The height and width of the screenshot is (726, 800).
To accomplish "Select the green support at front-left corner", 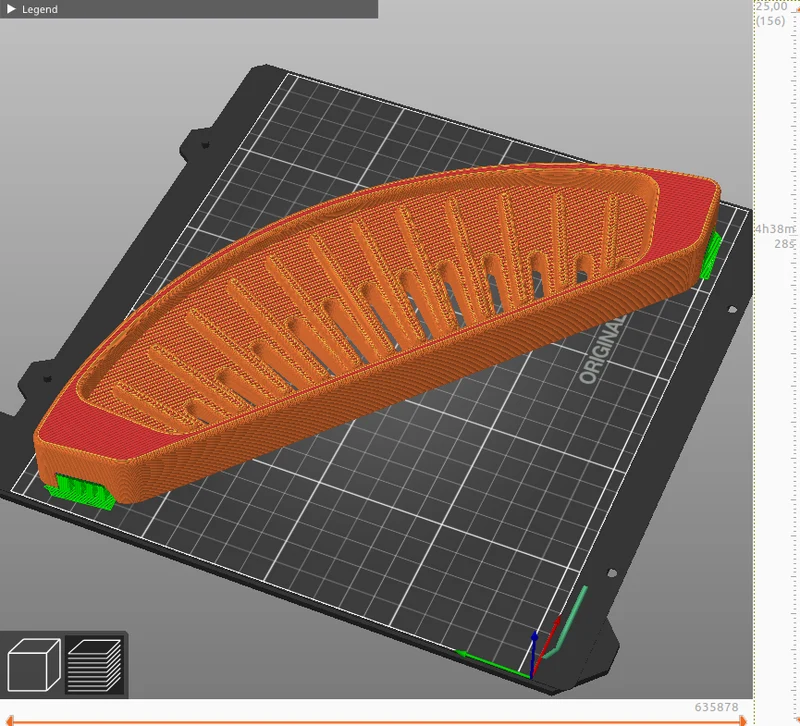I will click(82, 492).
